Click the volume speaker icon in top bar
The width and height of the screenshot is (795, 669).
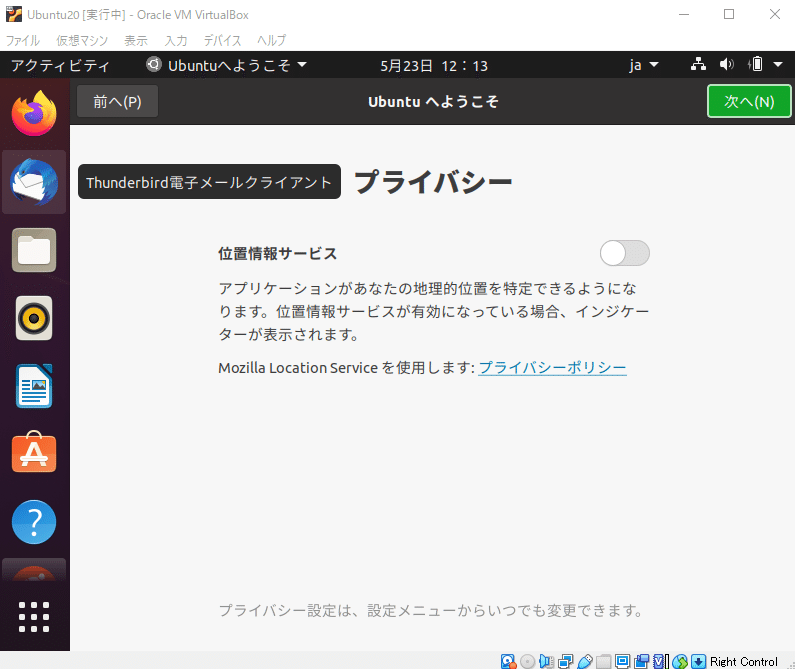727,64
